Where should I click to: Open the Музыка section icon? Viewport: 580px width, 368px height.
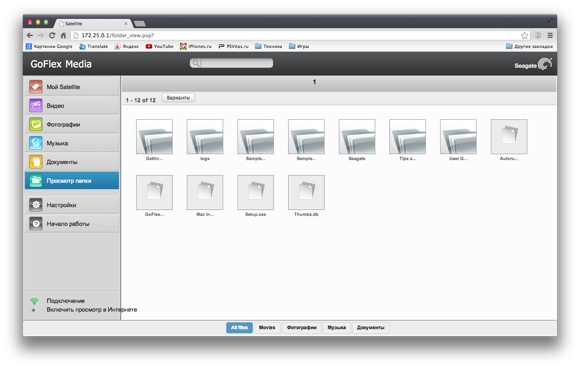click(x=36, y=143)
